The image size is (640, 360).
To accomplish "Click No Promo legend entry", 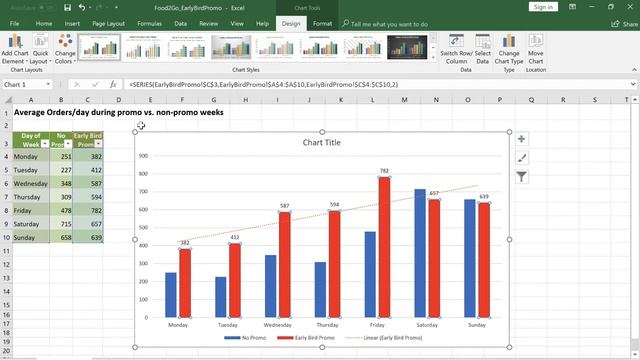I will point(245,338).
